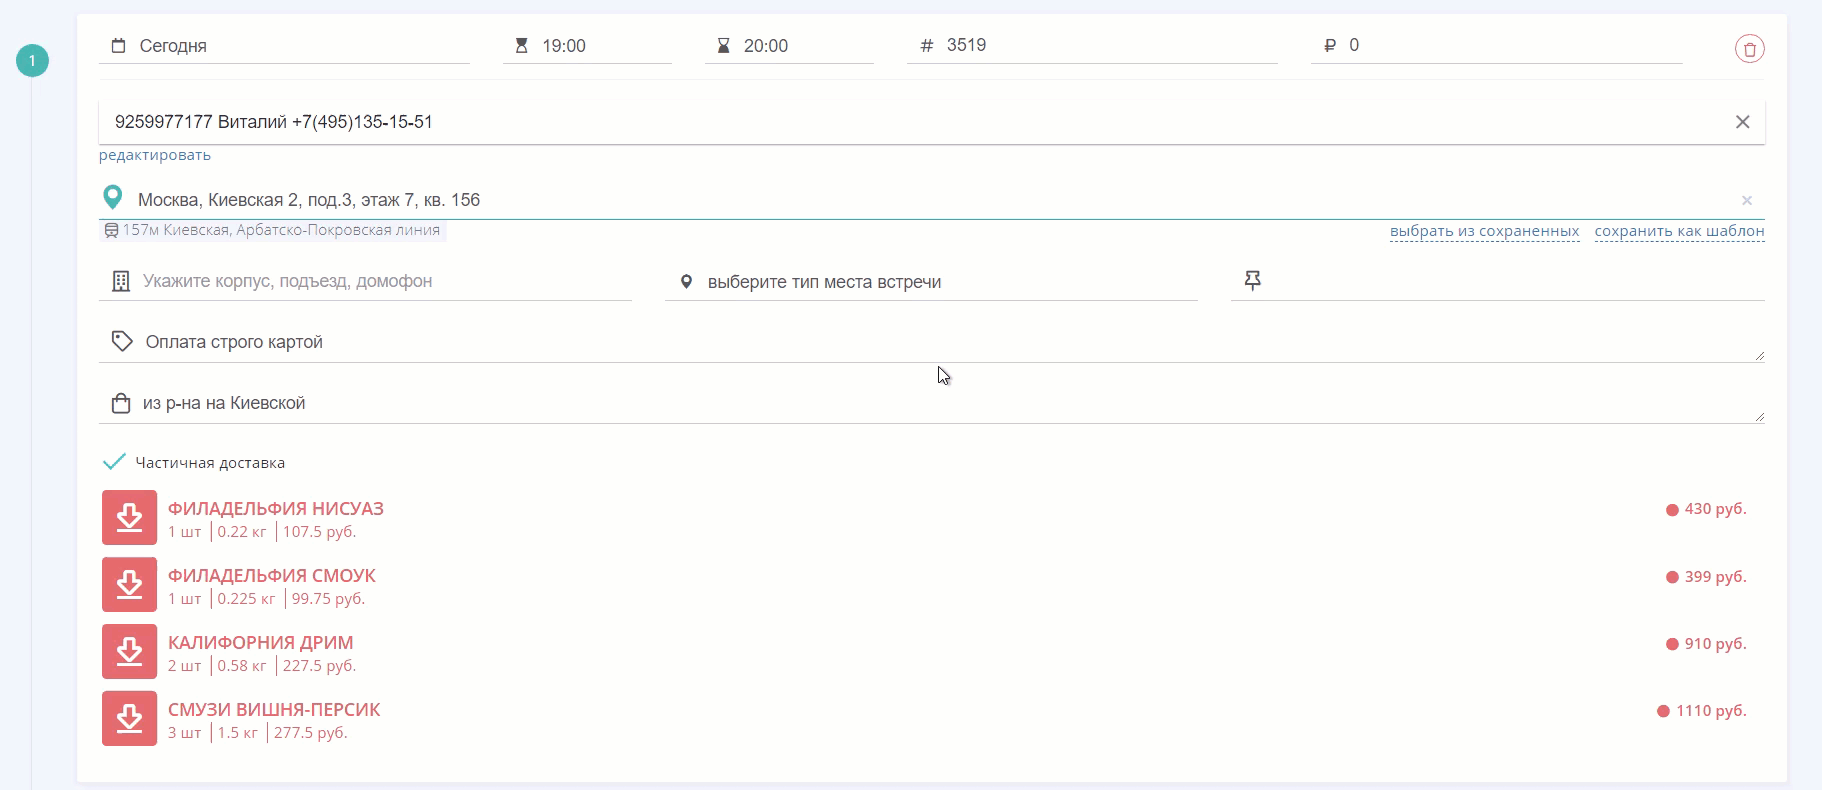Viewport: 1822px width, 790px height.
Task: Click the calendar icon beside Сегодня
Action: point(119,46)
